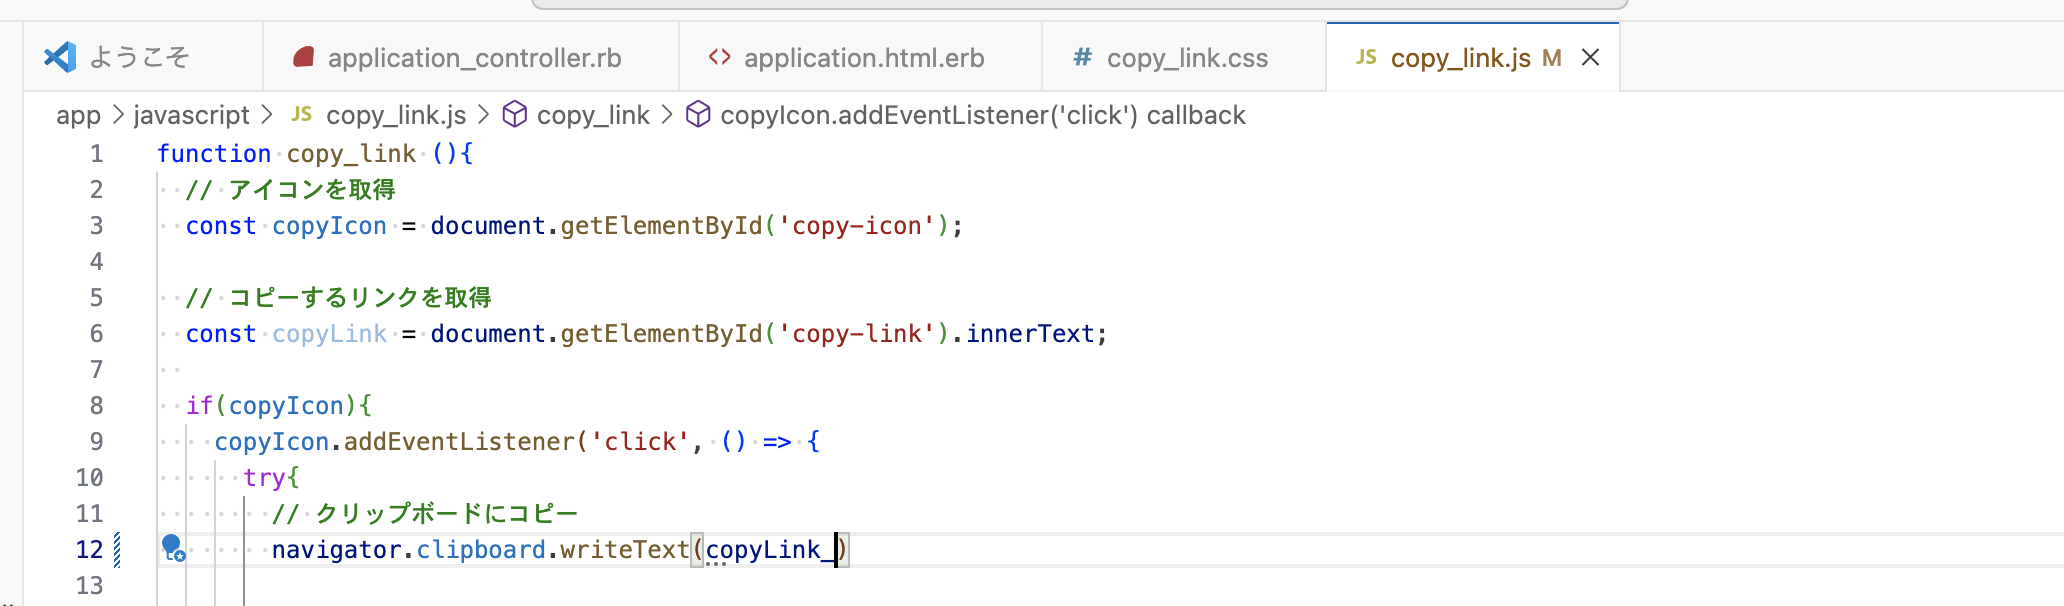Click the JS icon on copy_link.js tab
The width and height of the screenshot is (2064, 606).
[1366, 57]
